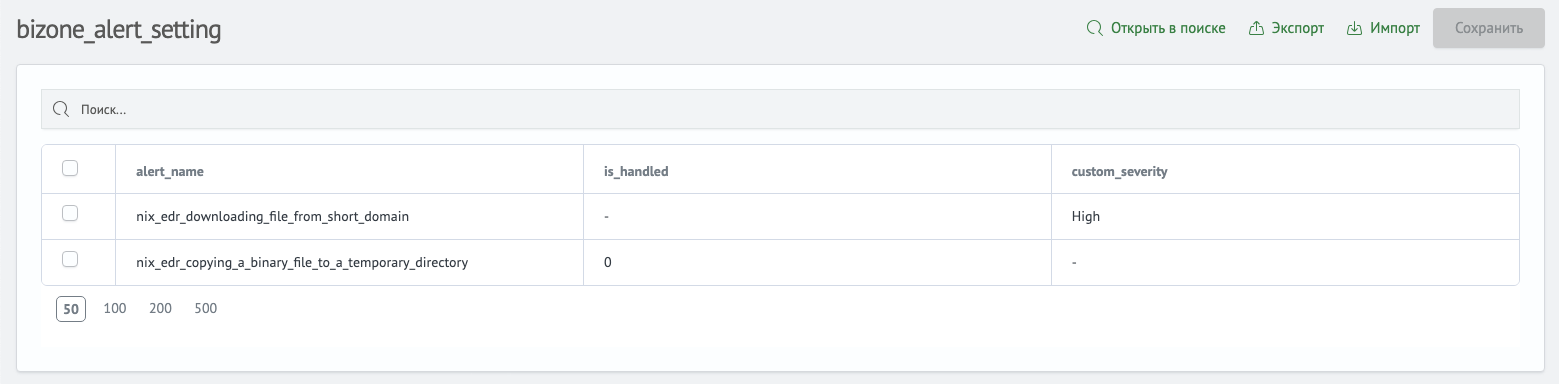Click the Экспорт upload icon
The image size is (1559, 384).
coord(1257,29)
